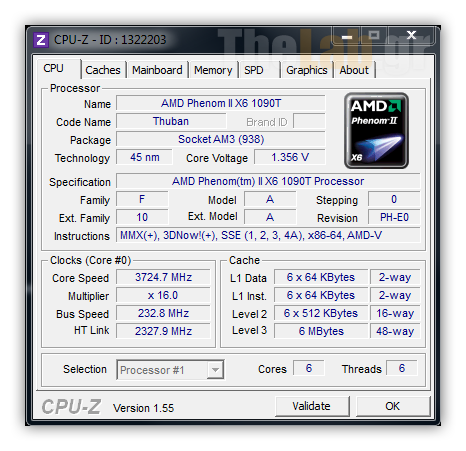Click the L1 Inst. size 6 x 64 KBytes
466x451 pixels.
(x=321, y=295)
